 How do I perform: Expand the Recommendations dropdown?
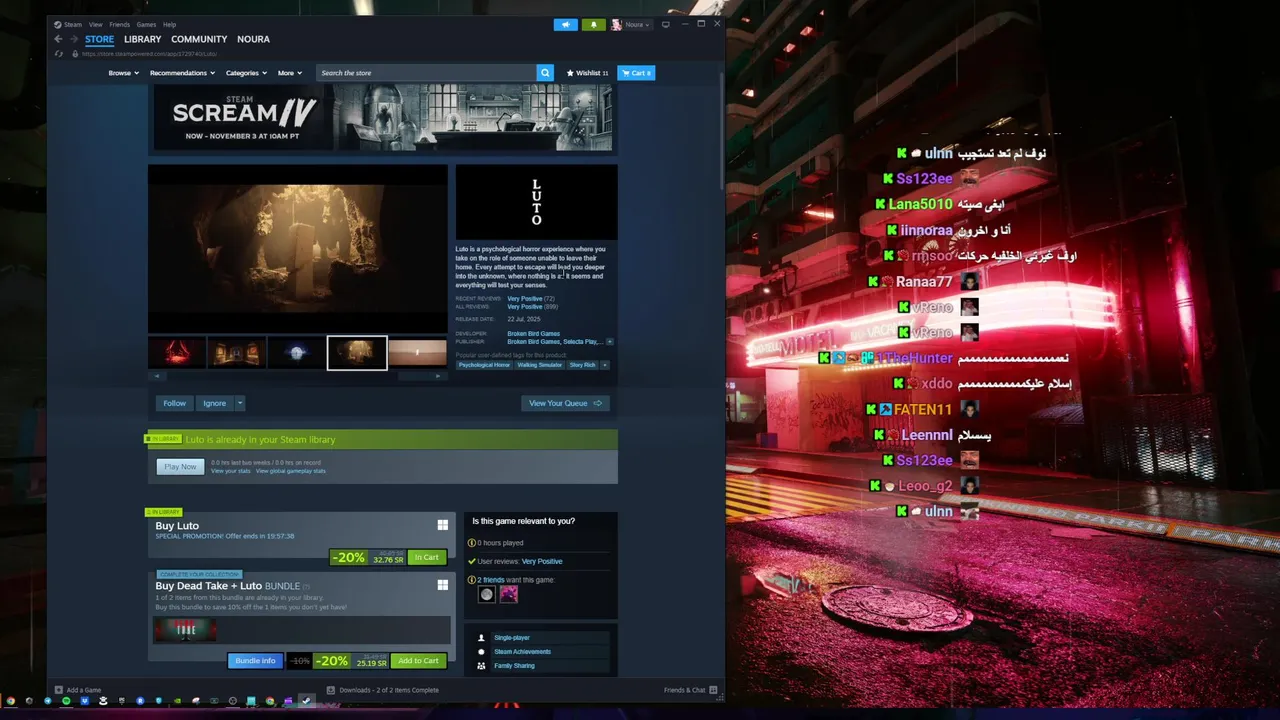182,73
